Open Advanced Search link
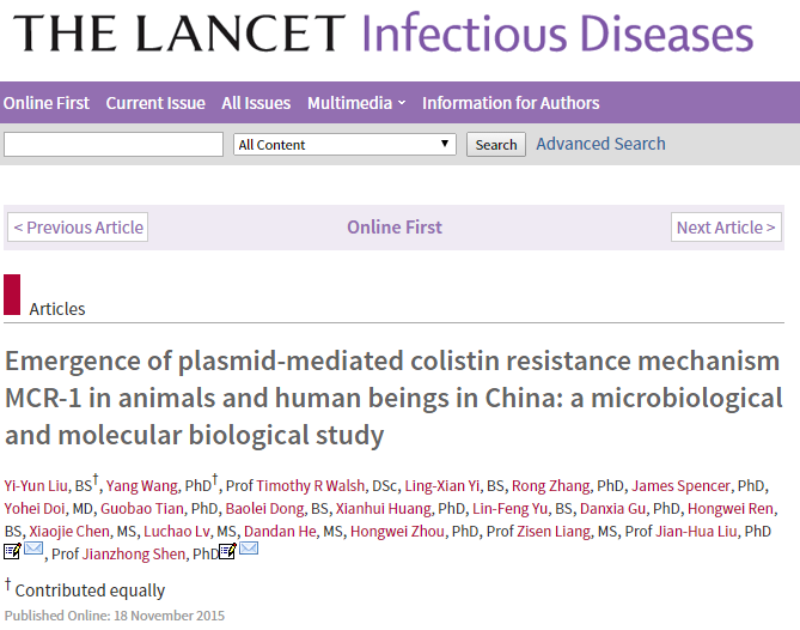 pyautogui.click(x=601, y=144)
